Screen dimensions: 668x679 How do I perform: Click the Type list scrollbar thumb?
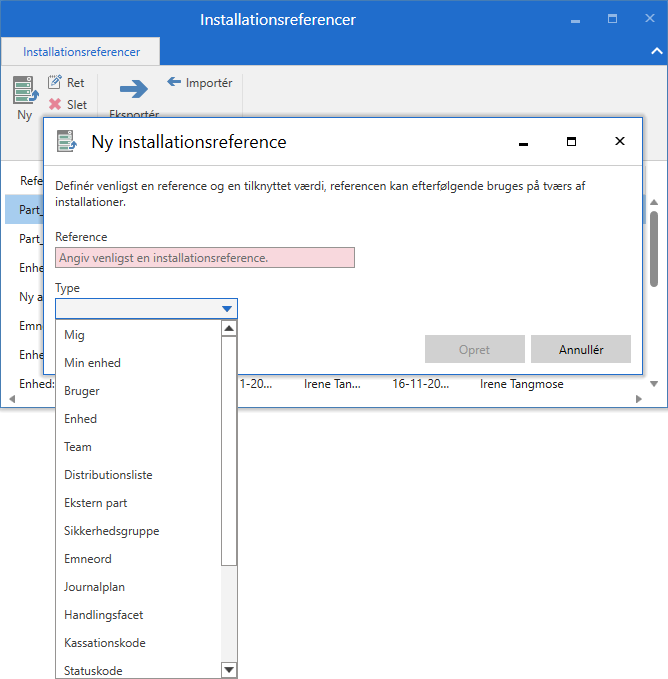point(229,451)
